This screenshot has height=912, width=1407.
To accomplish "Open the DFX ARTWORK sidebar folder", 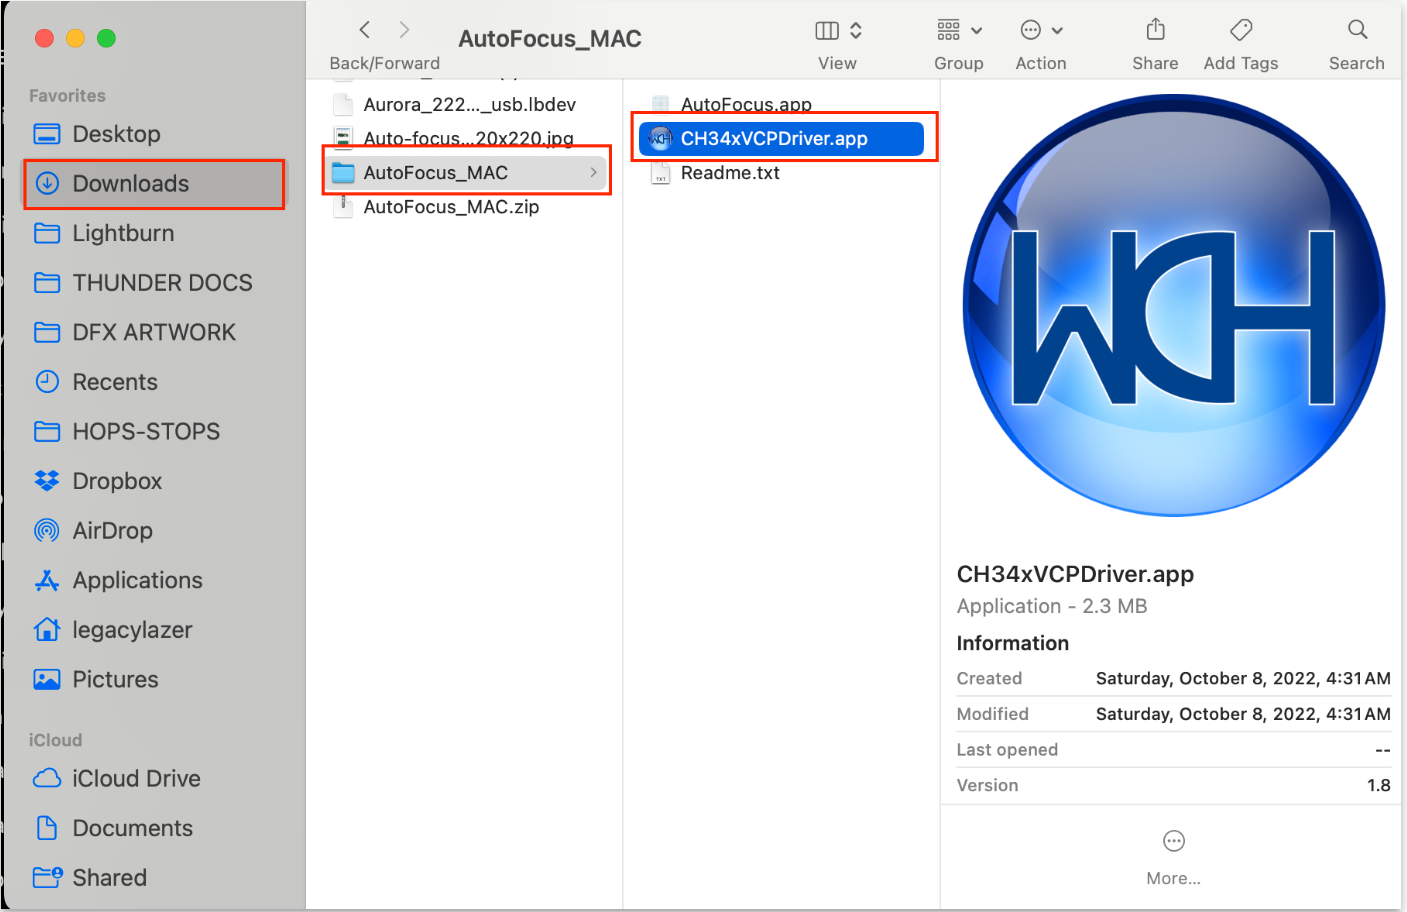I will pos(155,332).
